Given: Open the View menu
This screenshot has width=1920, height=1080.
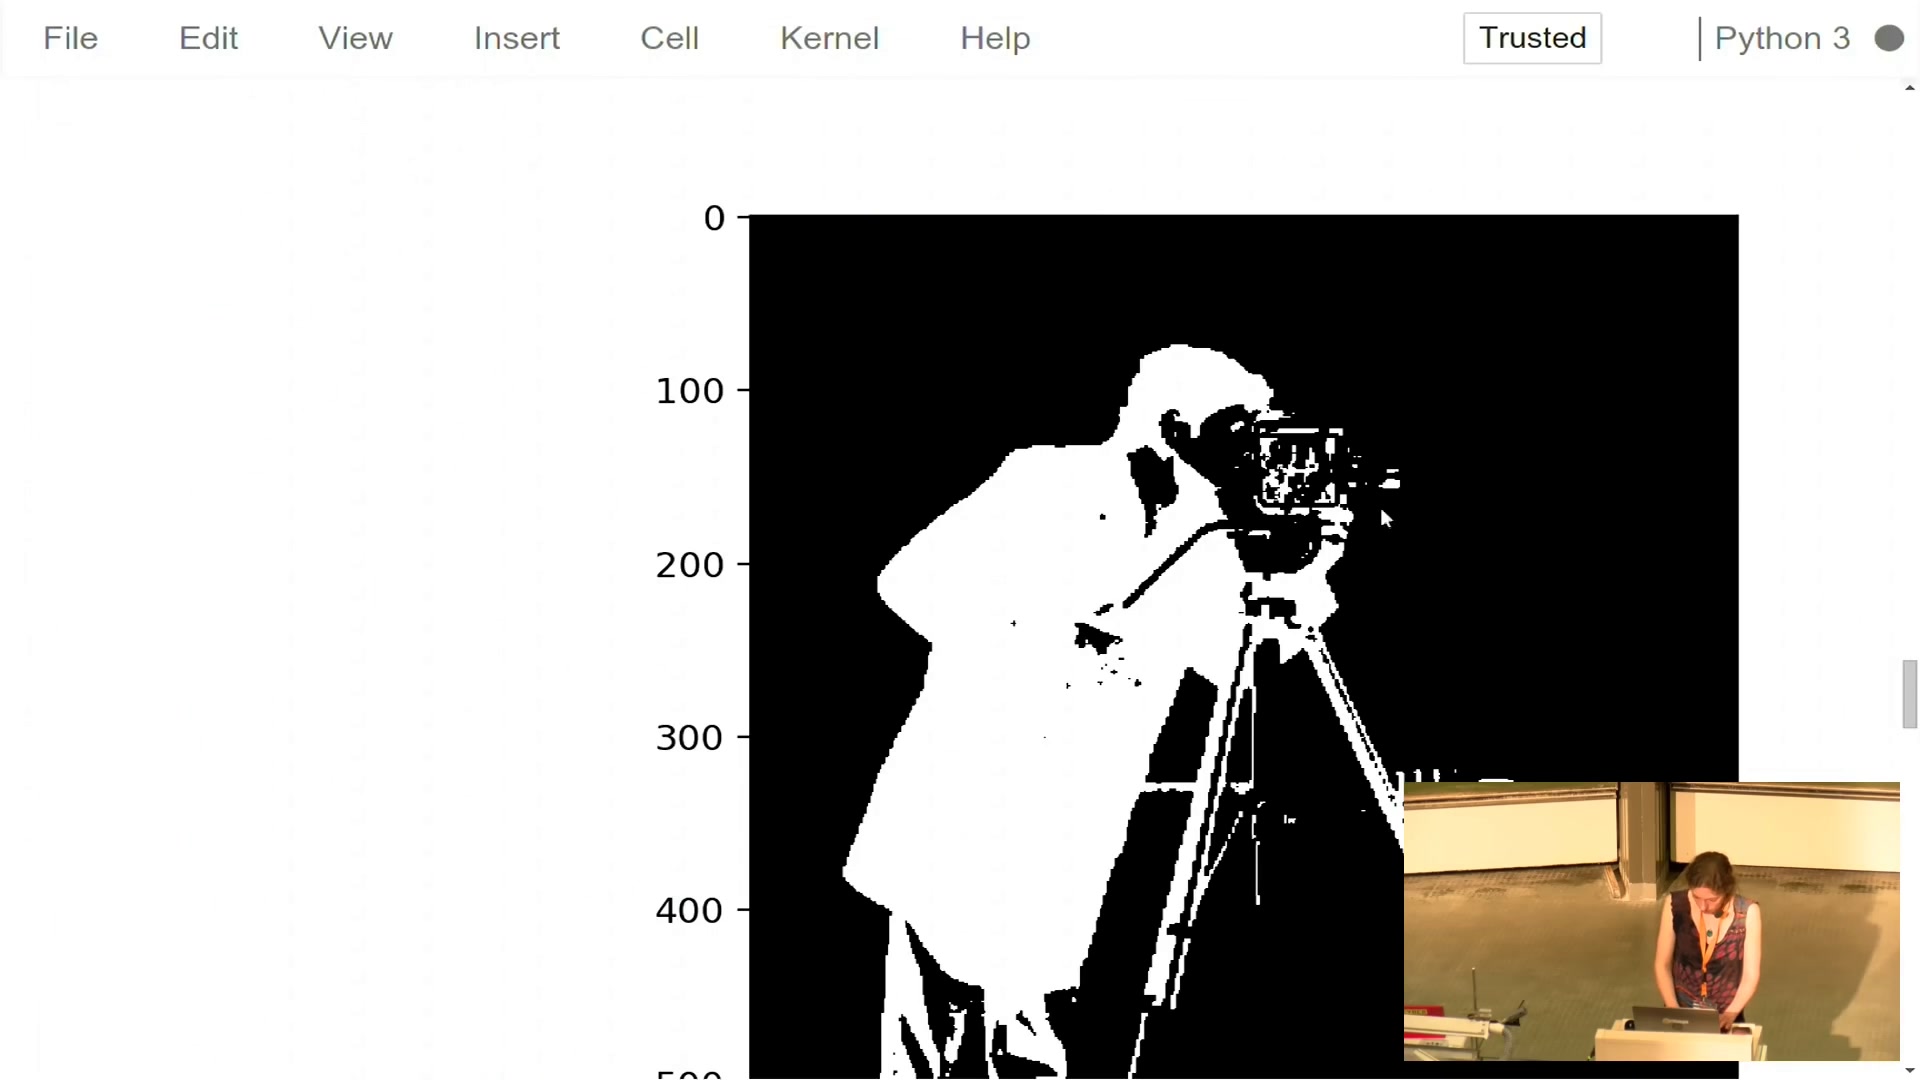Looking at the screenshot, I should click(355, 38).
